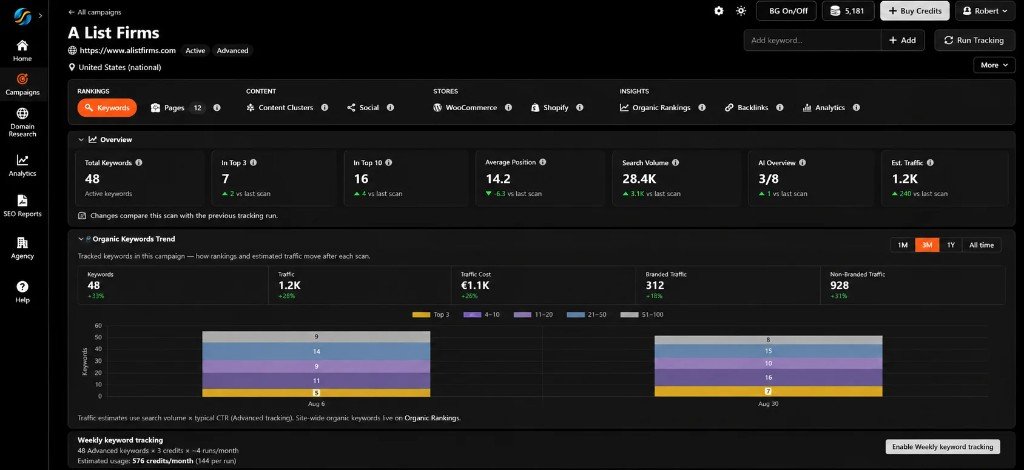1024x470 pixels.
Task: Open Agency in the sidebar
Action: [x=22, y=248]
